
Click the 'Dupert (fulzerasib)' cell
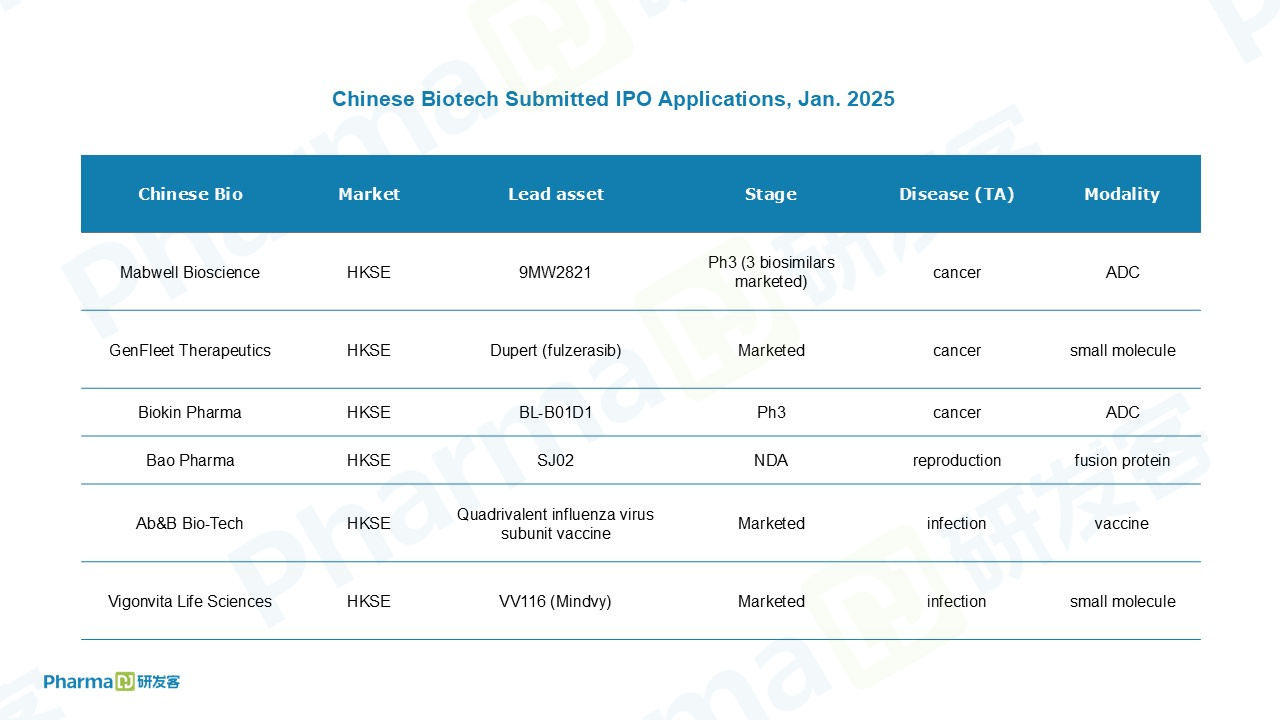click(556, 350)
